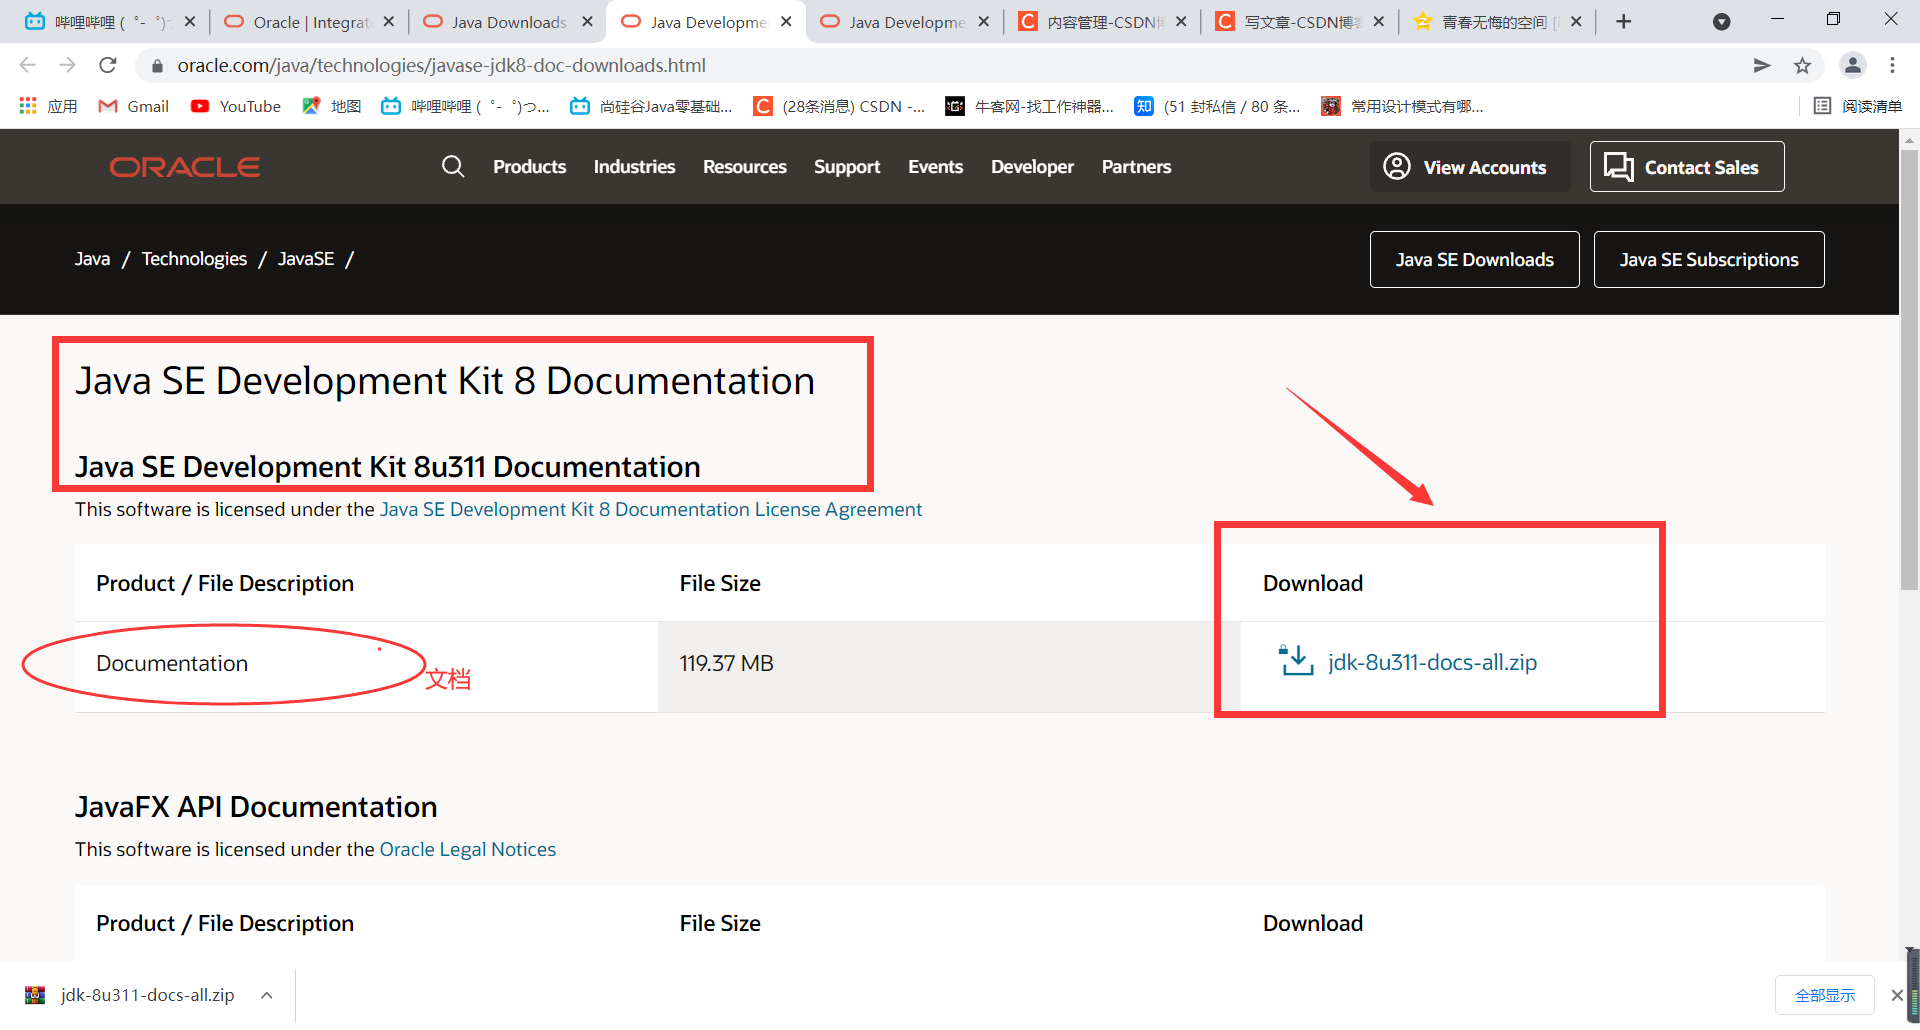Select the Contact Sales chat icon
Viewport: 1920px width, 1030px height.
(x=1618, y=166)
